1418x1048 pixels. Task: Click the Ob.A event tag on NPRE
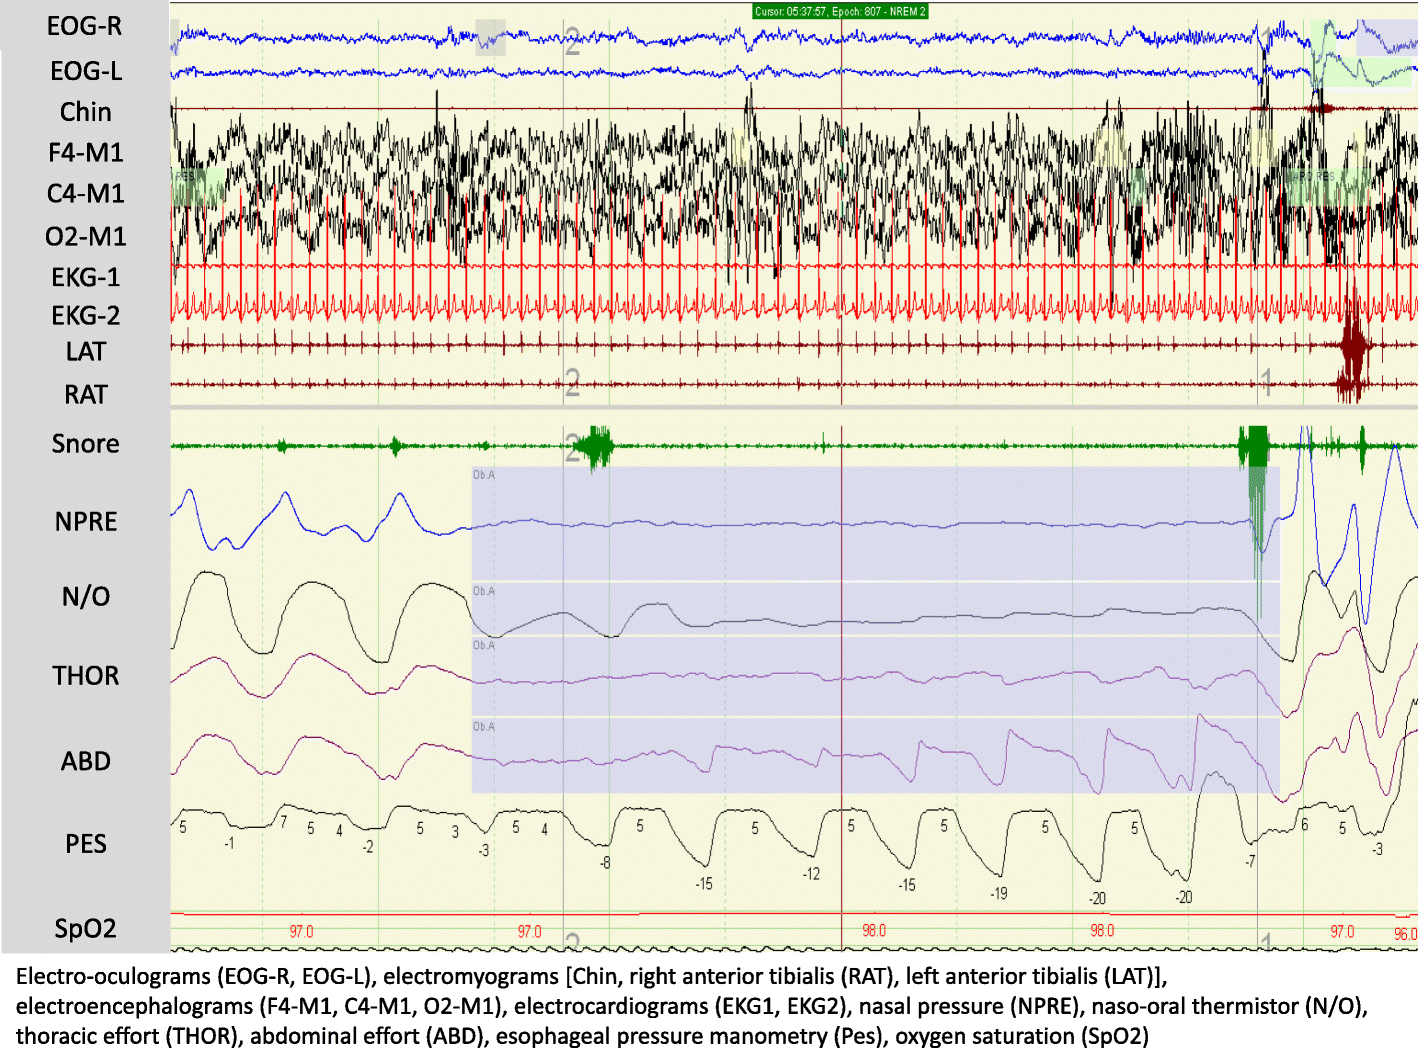click(x=484, y=475)
